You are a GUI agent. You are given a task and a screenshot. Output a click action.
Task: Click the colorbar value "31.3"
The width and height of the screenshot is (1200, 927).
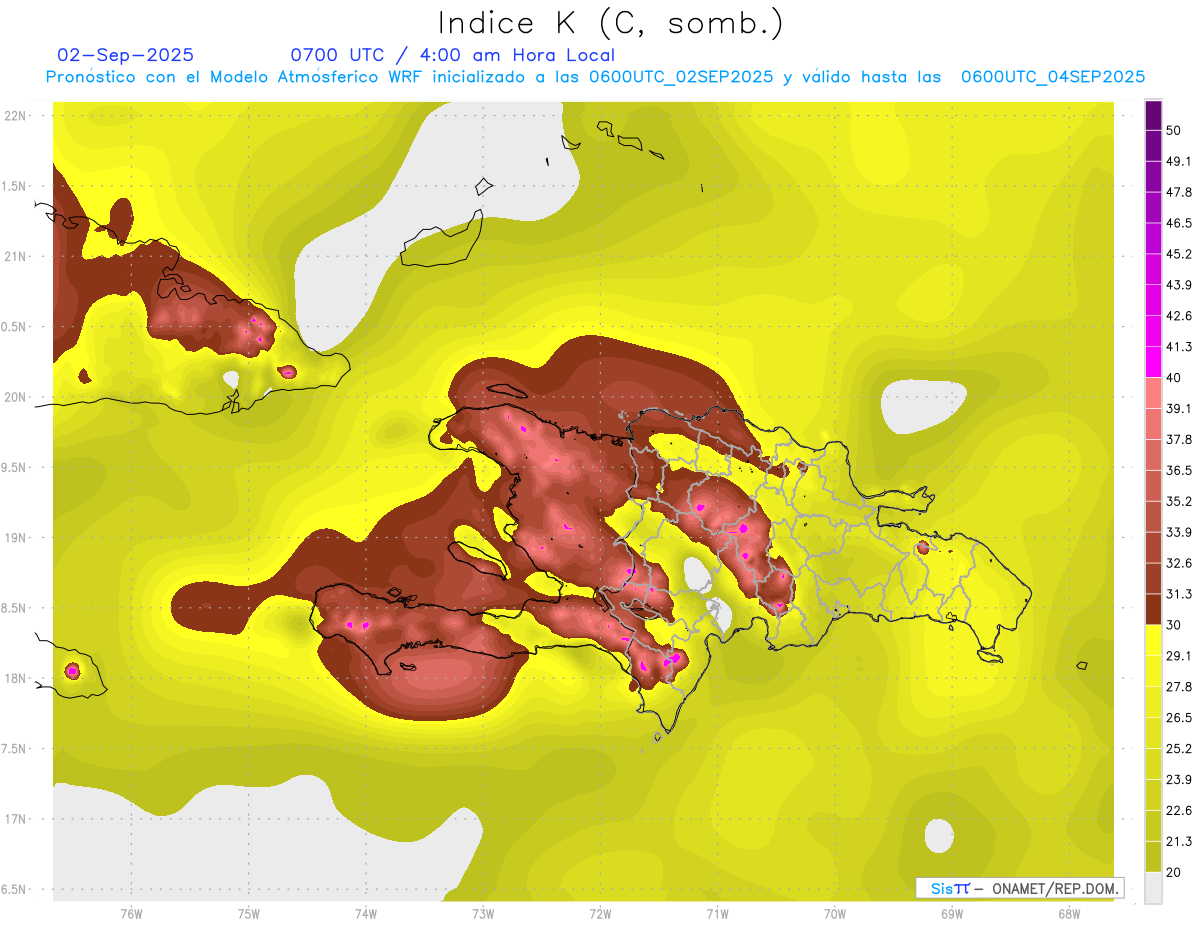(x=1179, y=594)
